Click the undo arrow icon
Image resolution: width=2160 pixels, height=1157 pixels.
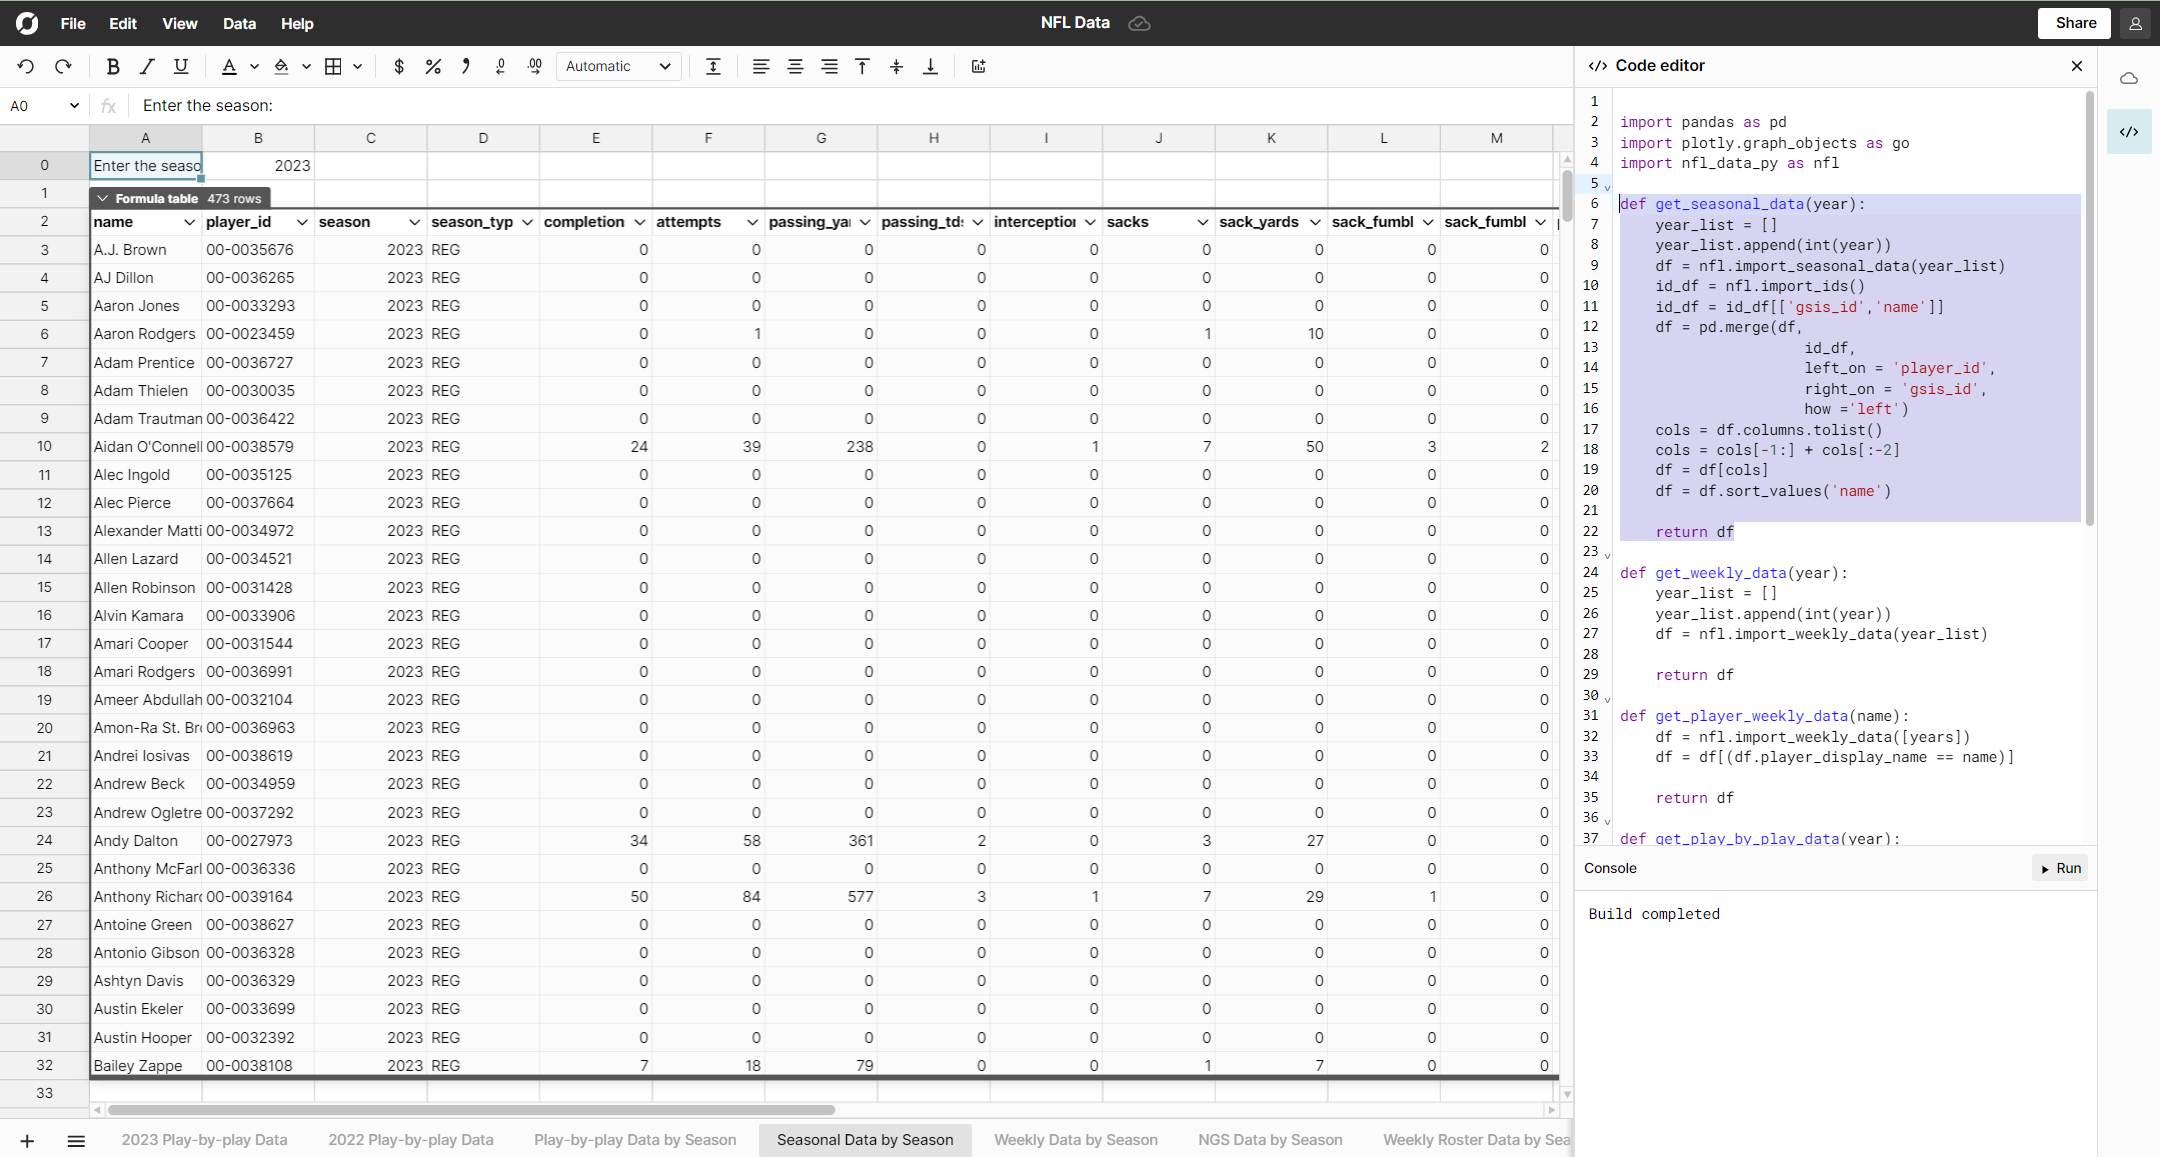click(x=26, y=67)
